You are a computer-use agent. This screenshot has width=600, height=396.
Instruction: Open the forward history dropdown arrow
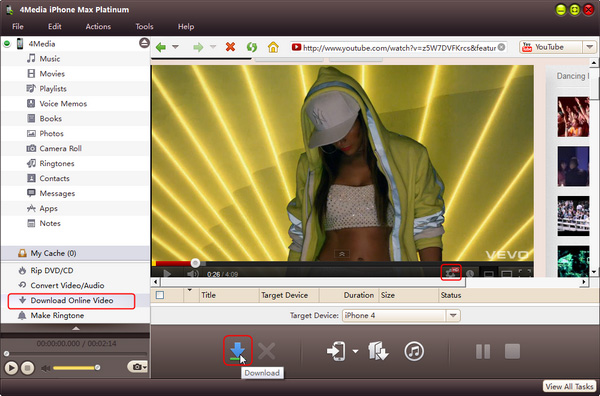pos(213,47)
